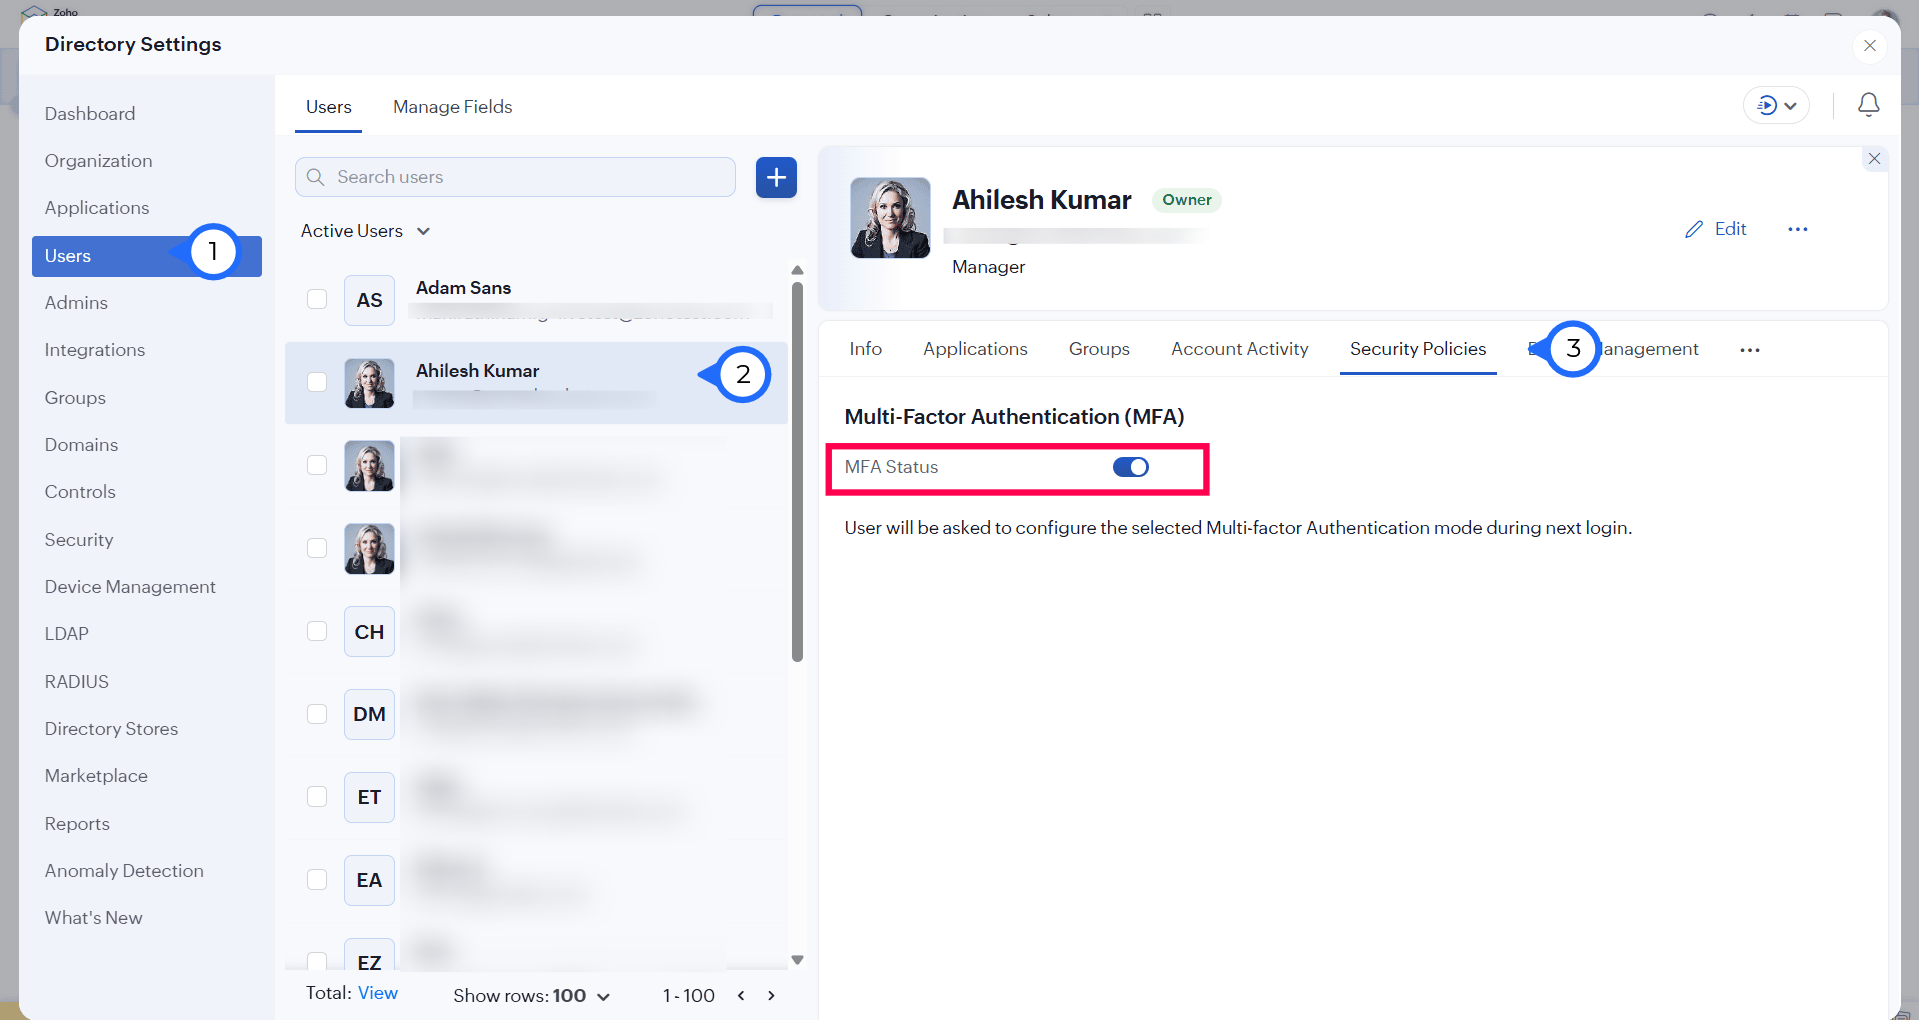1919x1020 pixels.
Task: Go to previous page of users
Action: coord(741,996)
